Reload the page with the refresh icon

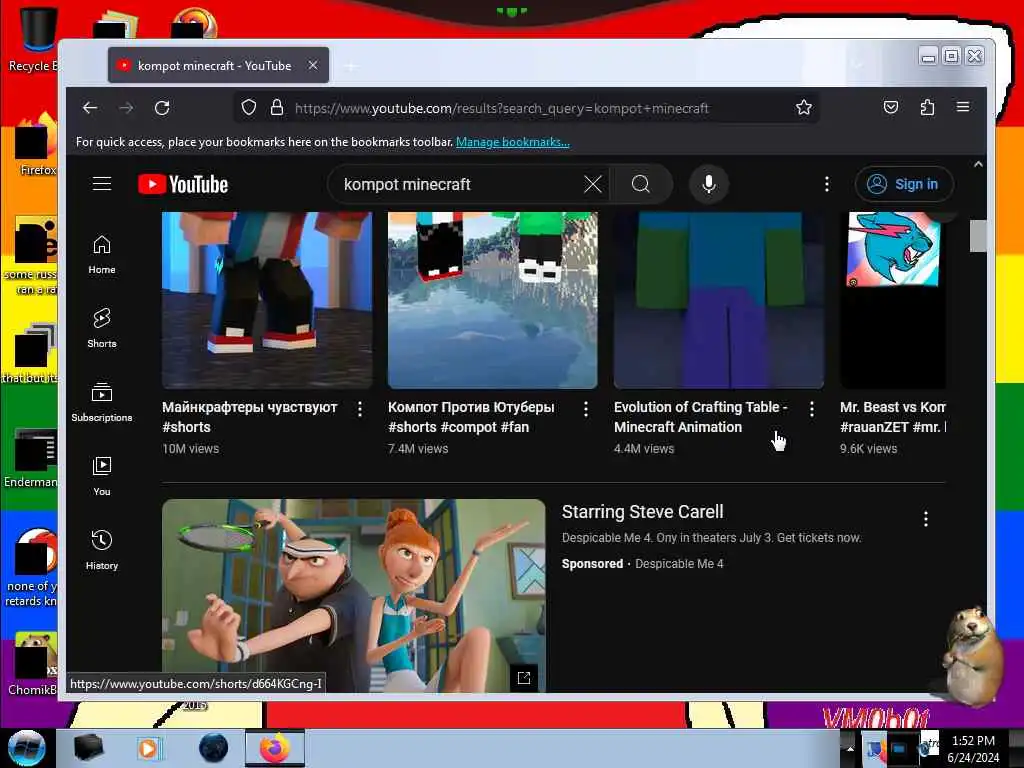(162, 108)
